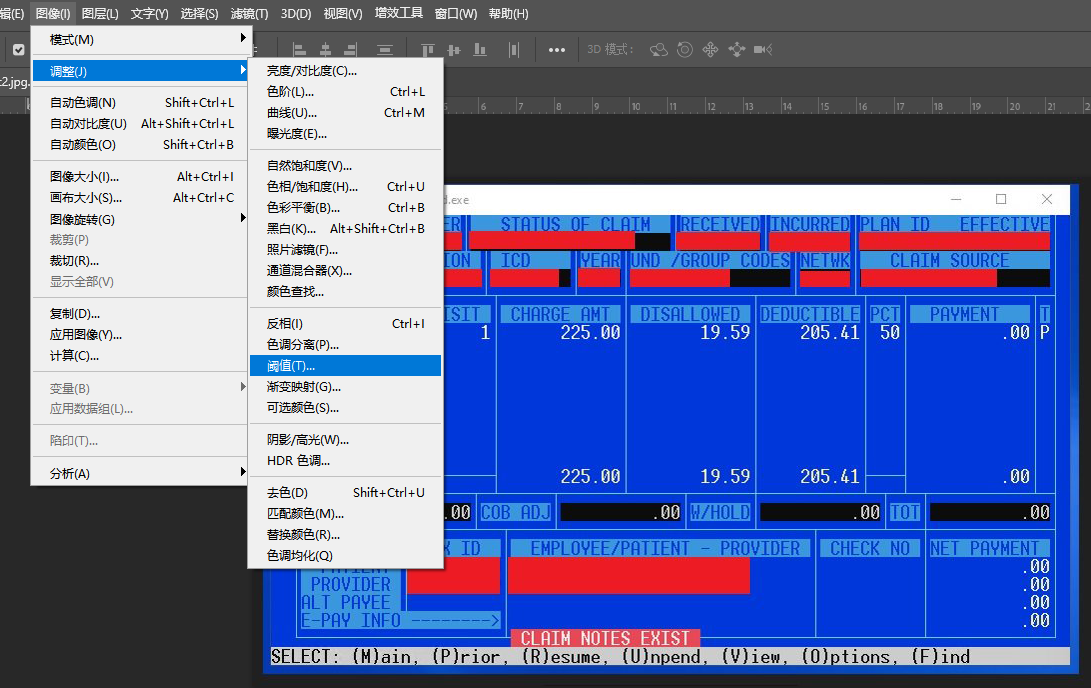Click the distribute horizontally icon
Screen dimensions: 1091x688
[513, 49]
